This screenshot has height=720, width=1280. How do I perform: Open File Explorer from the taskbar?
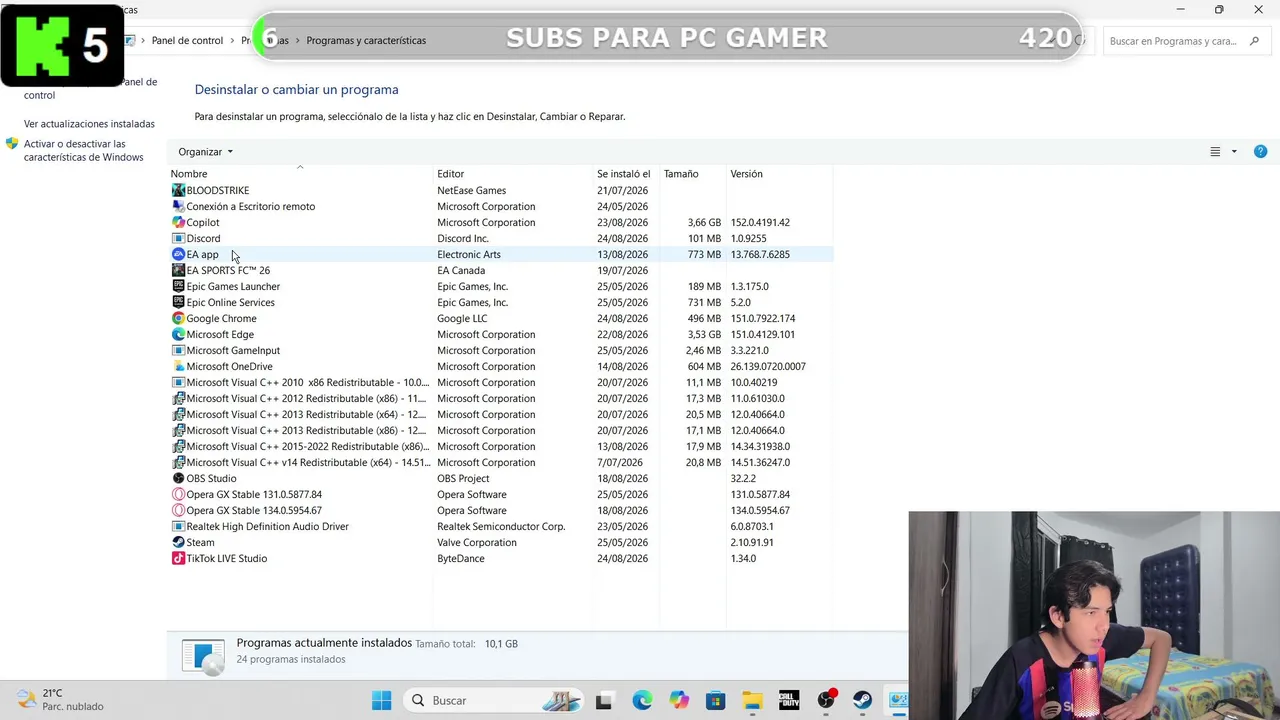tap(752, 700)
